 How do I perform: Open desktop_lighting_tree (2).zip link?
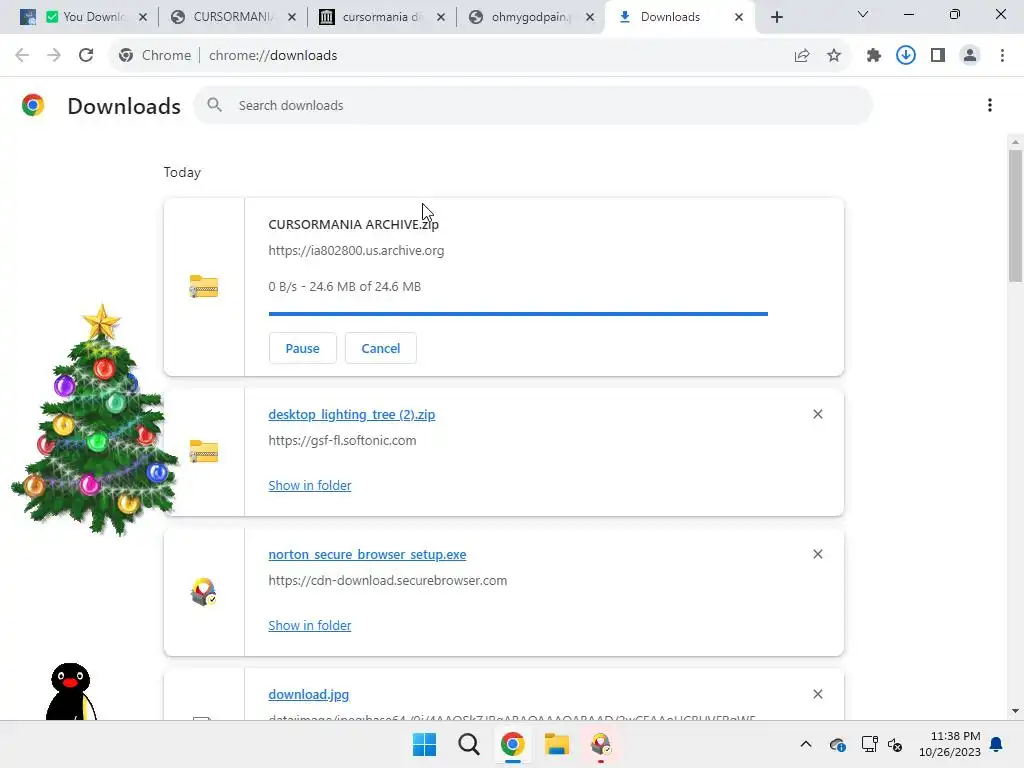(351, 414)
